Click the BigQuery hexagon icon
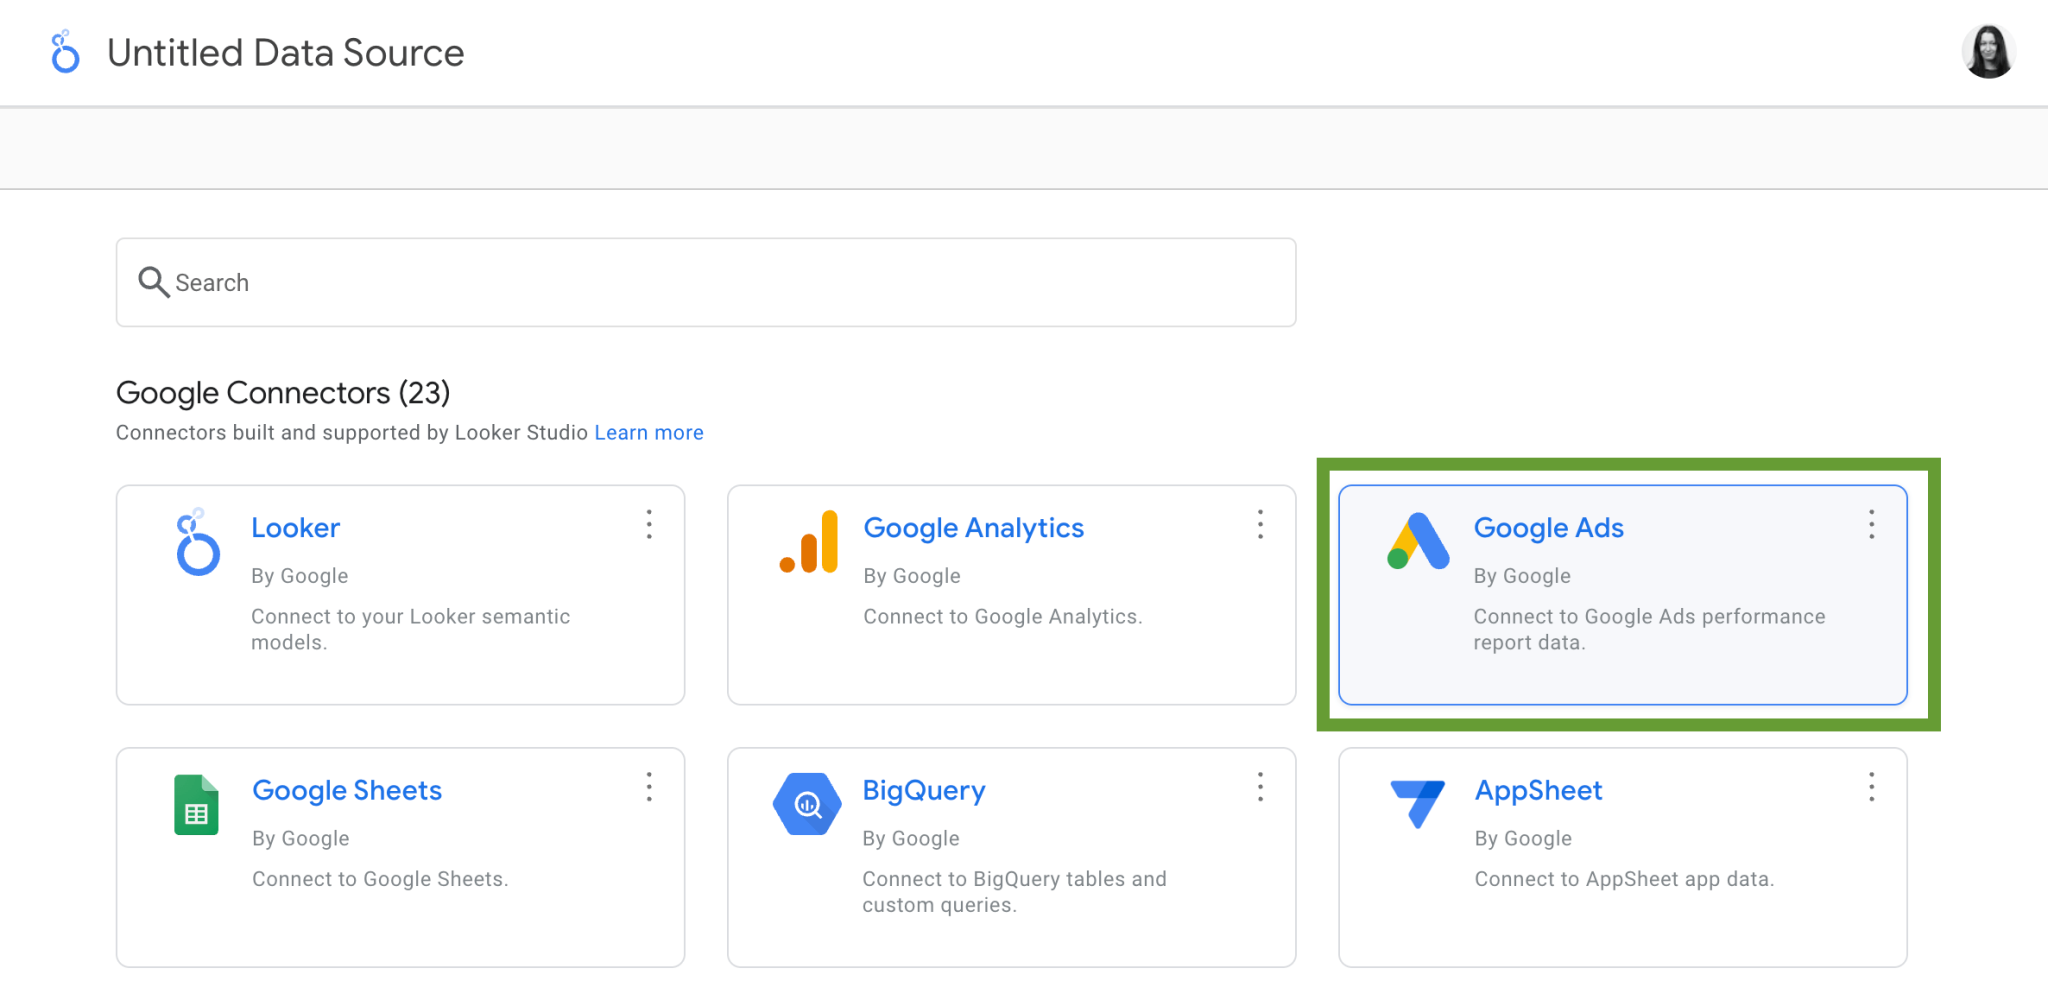The height and width of the screenshot is (1000, 2048). pos(807,804)
